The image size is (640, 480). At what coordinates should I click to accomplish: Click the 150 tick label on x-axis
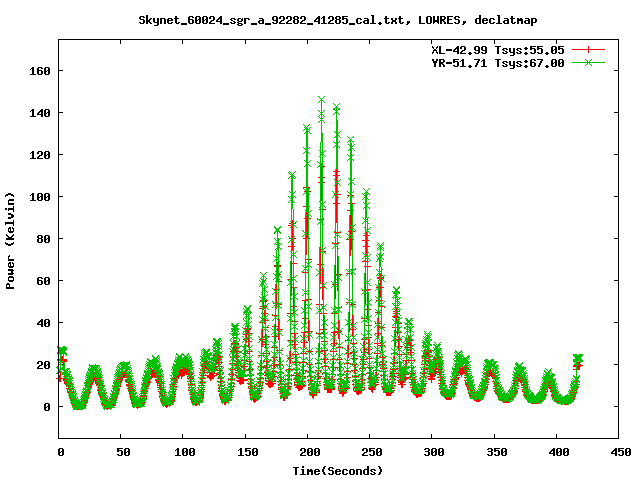pos(248,452)
